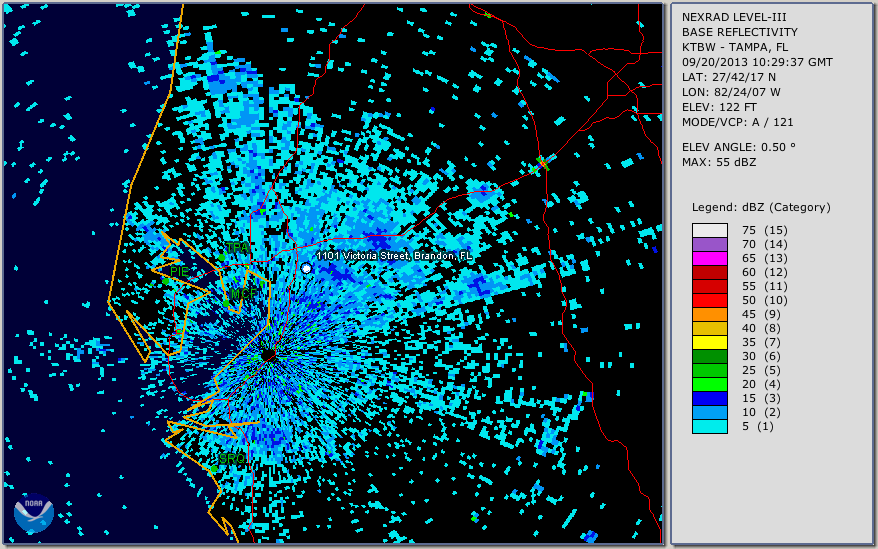Click the BASE REFLECTIVITY product title

point(739,32)
